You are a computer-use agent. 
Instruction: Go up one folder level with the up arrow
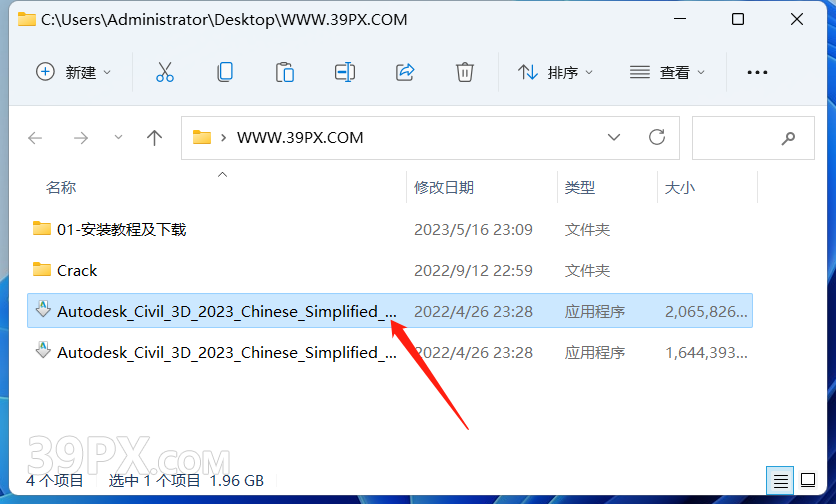pyautogui.click(x=155, y=138)
